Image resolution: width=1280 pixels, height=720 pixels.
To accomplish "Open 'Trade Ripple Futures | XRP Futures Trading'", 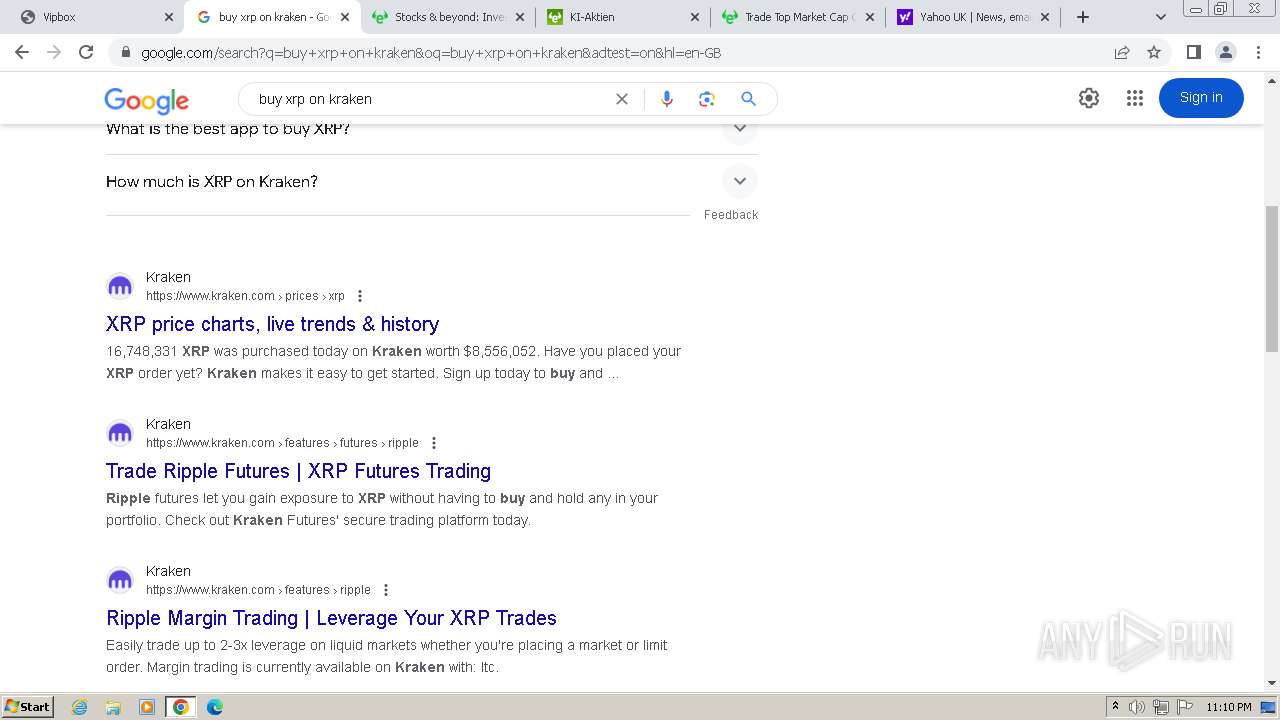I will (298, 471).
